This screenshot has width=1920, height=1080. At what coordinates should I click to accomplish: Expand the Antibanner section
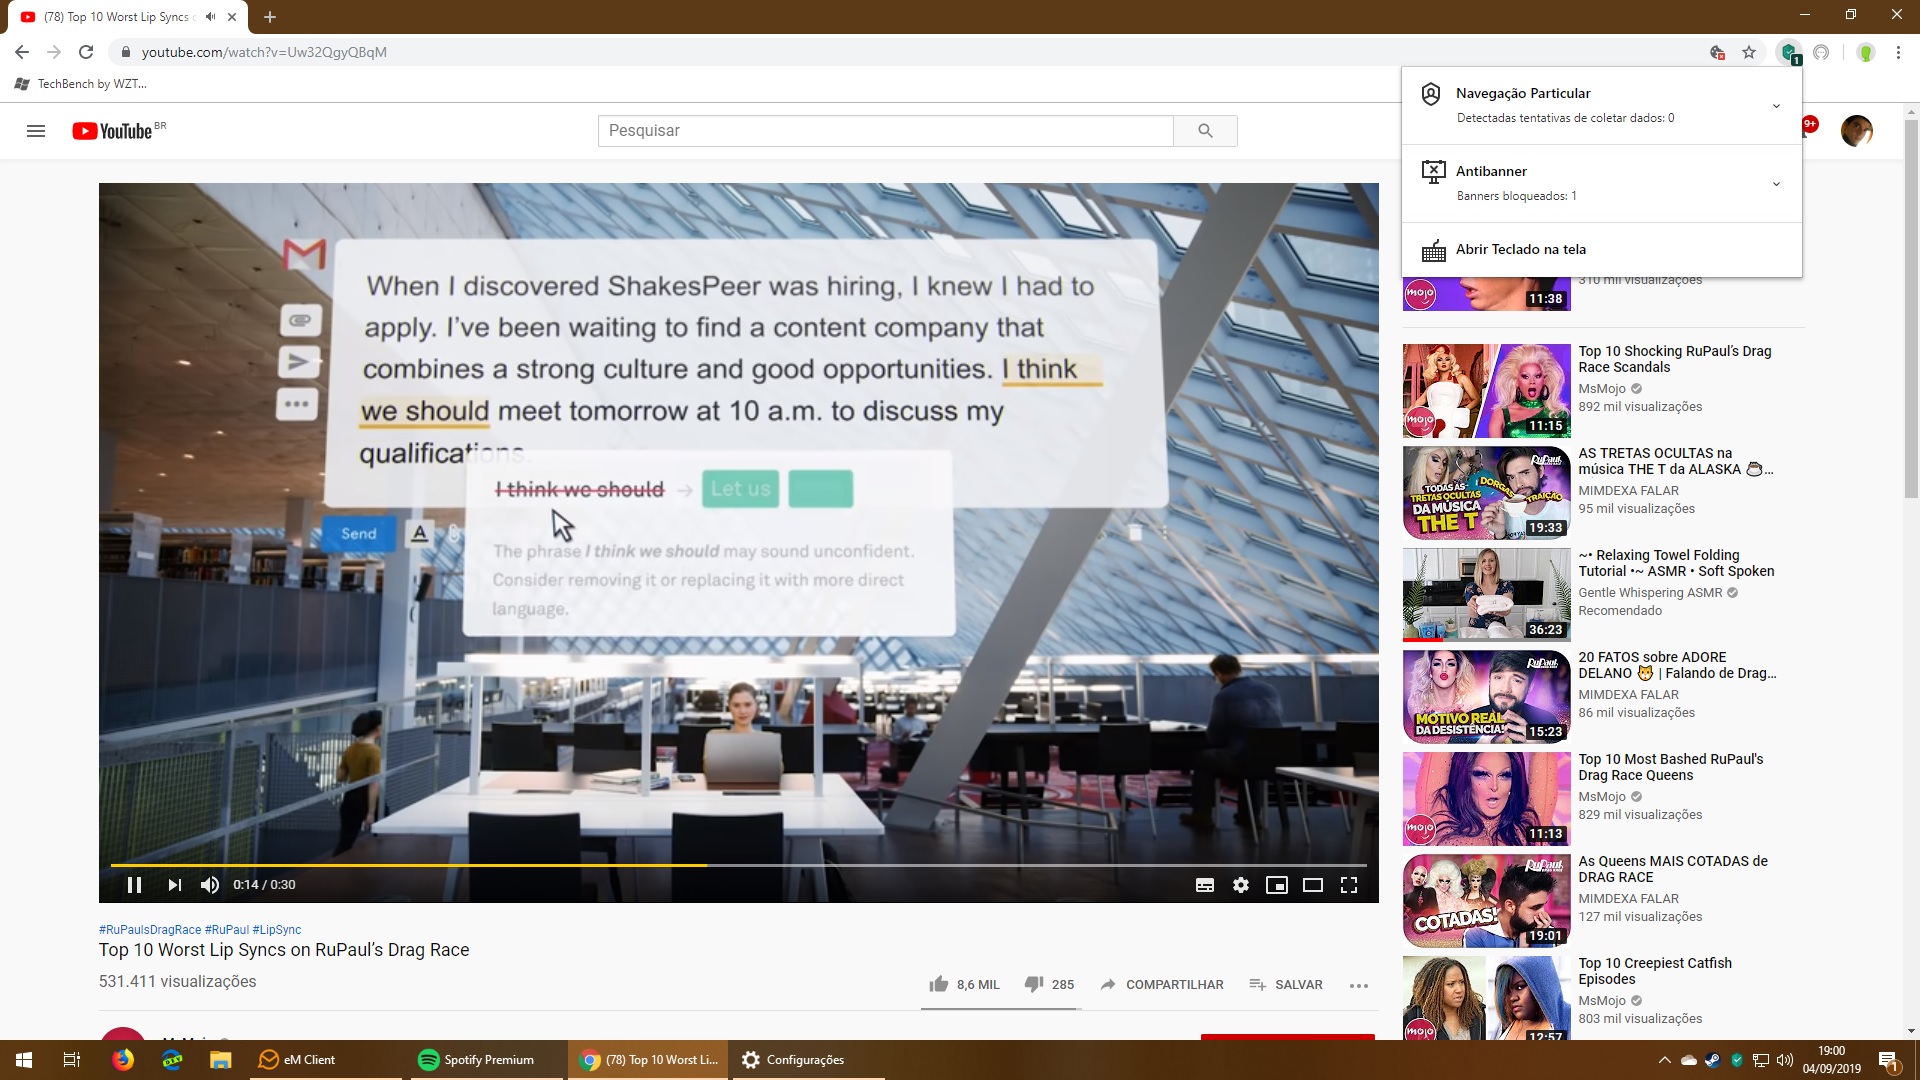point(1776,183)
